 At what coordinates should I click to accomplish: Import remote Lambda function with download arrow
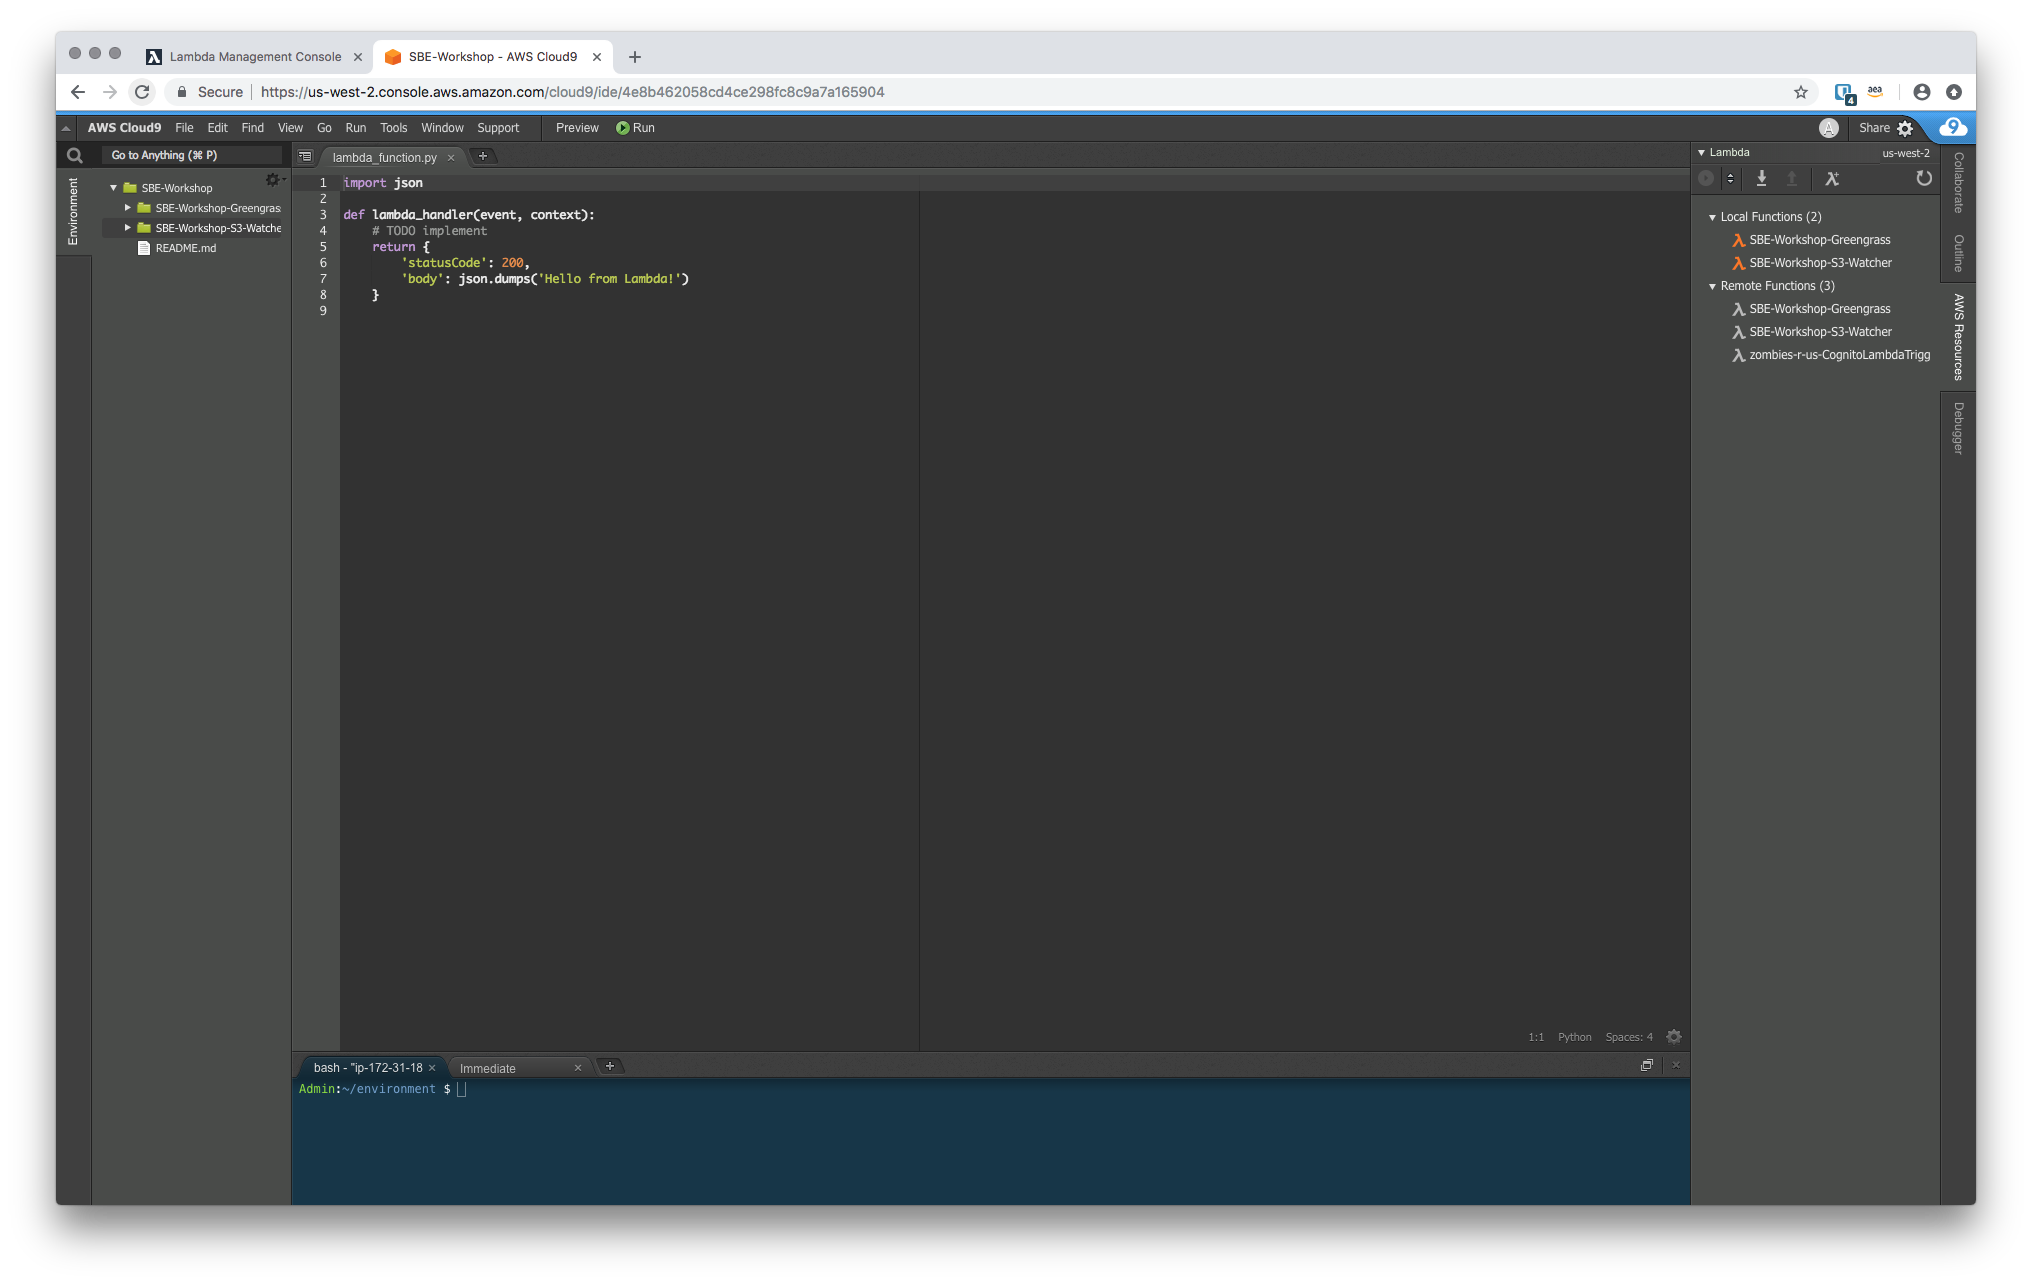point(1761,179)
